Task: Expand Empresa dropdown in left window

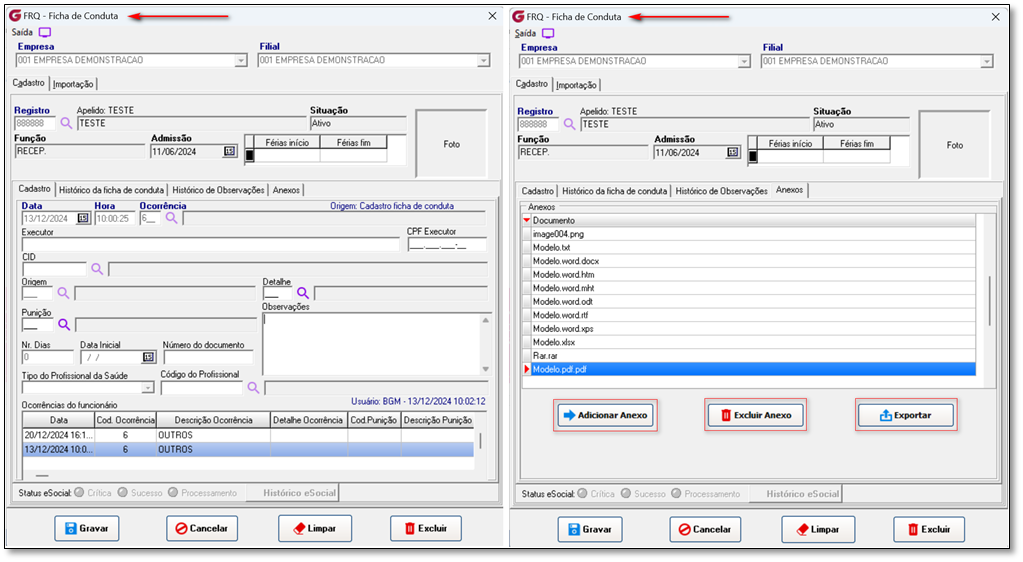Action: click(241, 60)
